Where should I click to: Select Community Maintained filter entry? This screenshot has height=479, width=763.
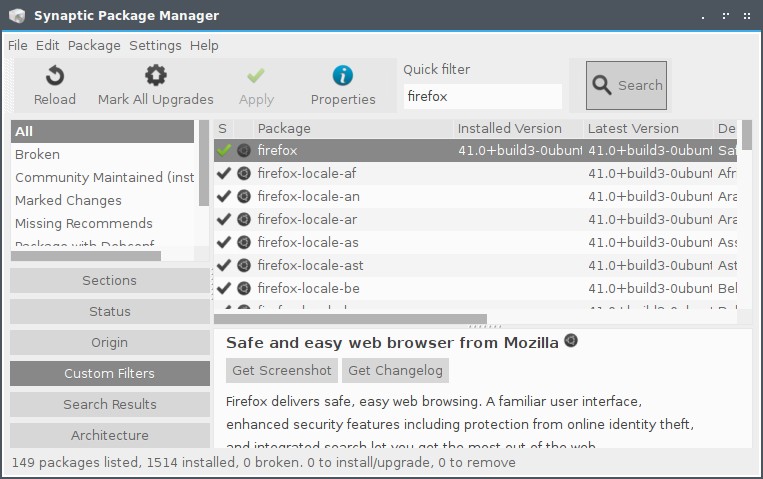click(104, 177)
